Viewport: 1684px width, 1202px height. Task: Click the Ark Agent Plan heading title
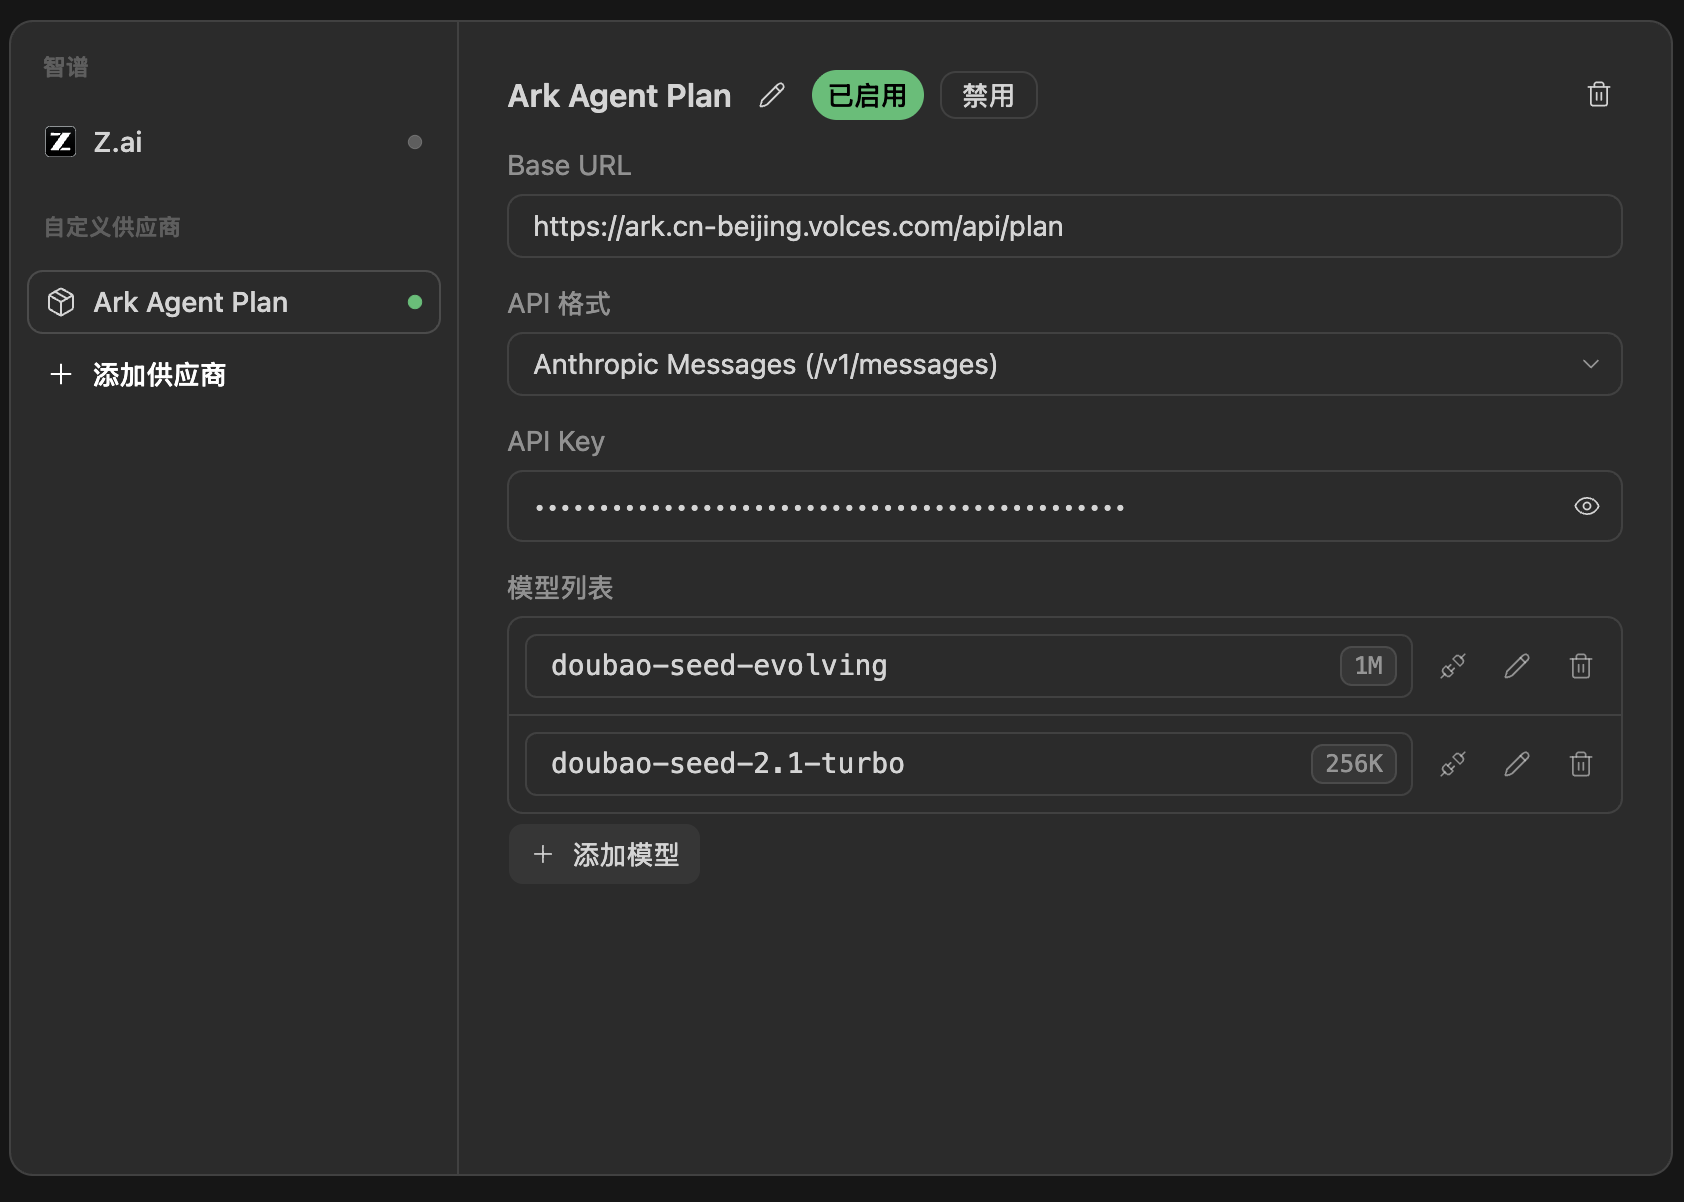619,96
